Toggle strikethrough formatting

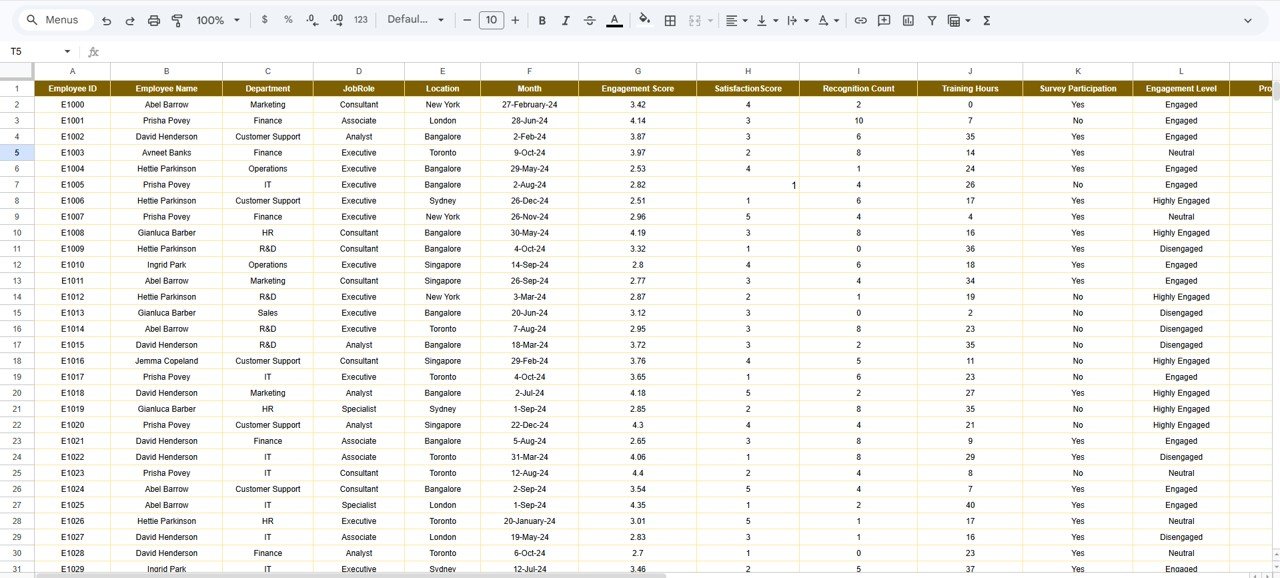[x=589, y=20]
